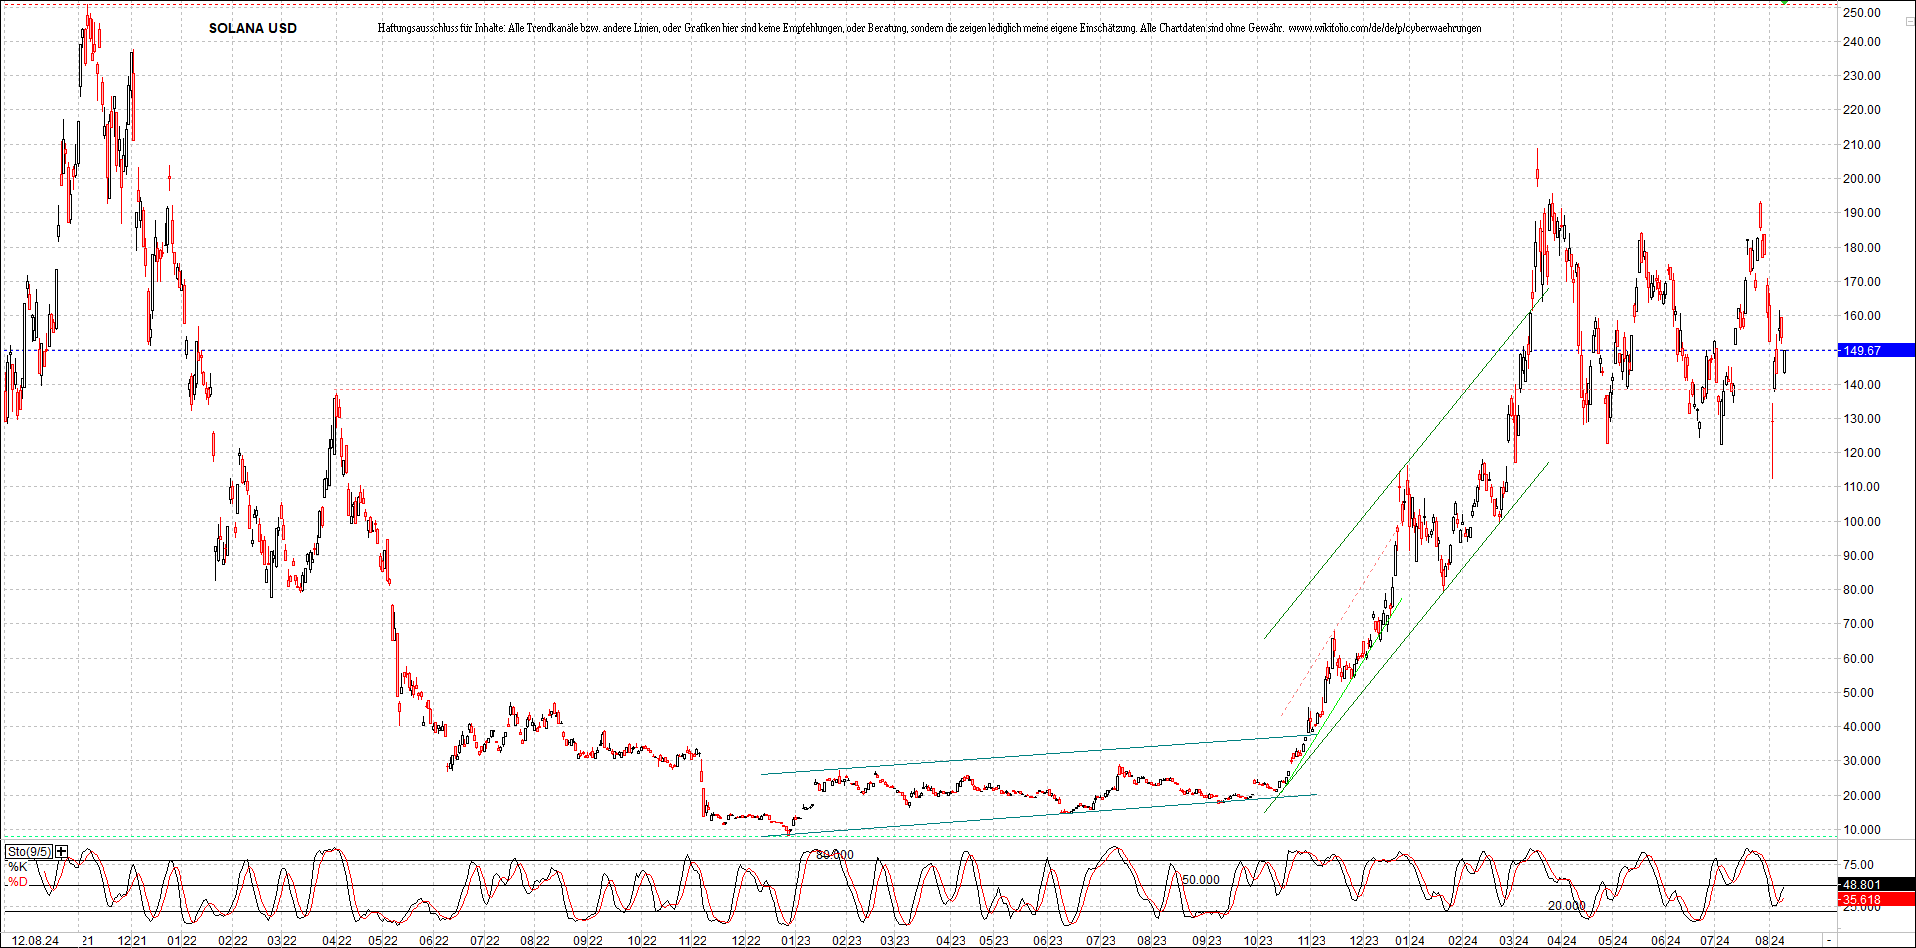The height and width of the screenshot is (948, 1916).
Task: Click the 04 24 date axis label
Action: coord(1562,941)
